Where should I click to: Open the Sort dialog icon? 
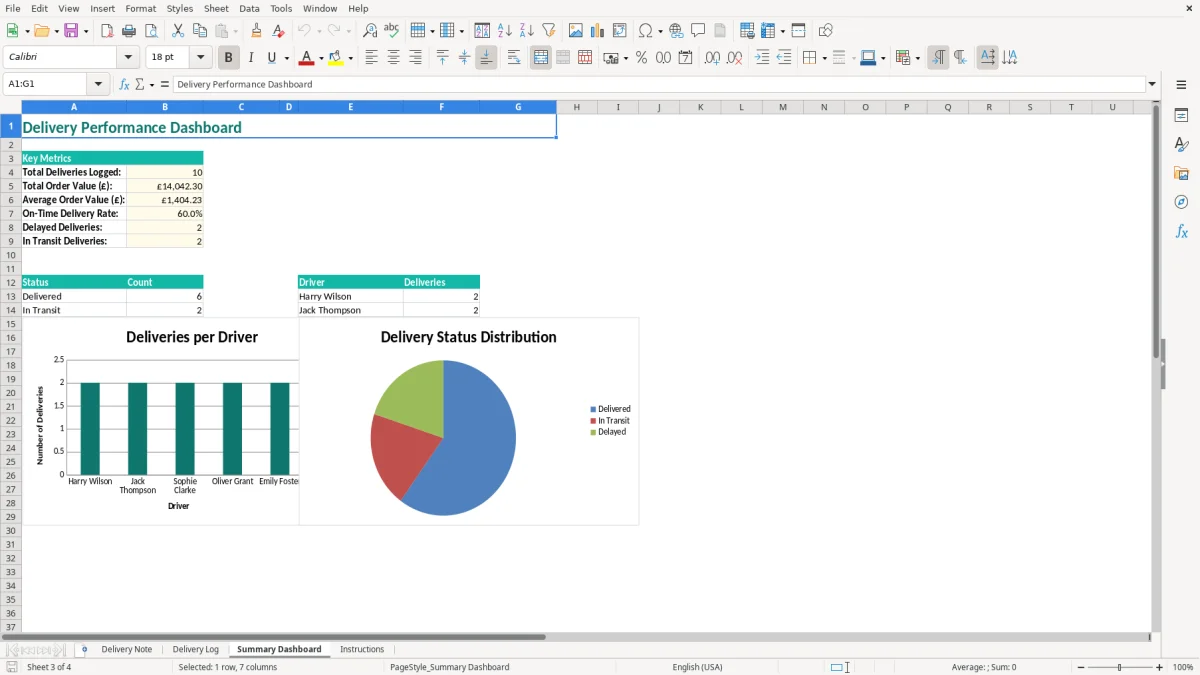click(482, 31)
